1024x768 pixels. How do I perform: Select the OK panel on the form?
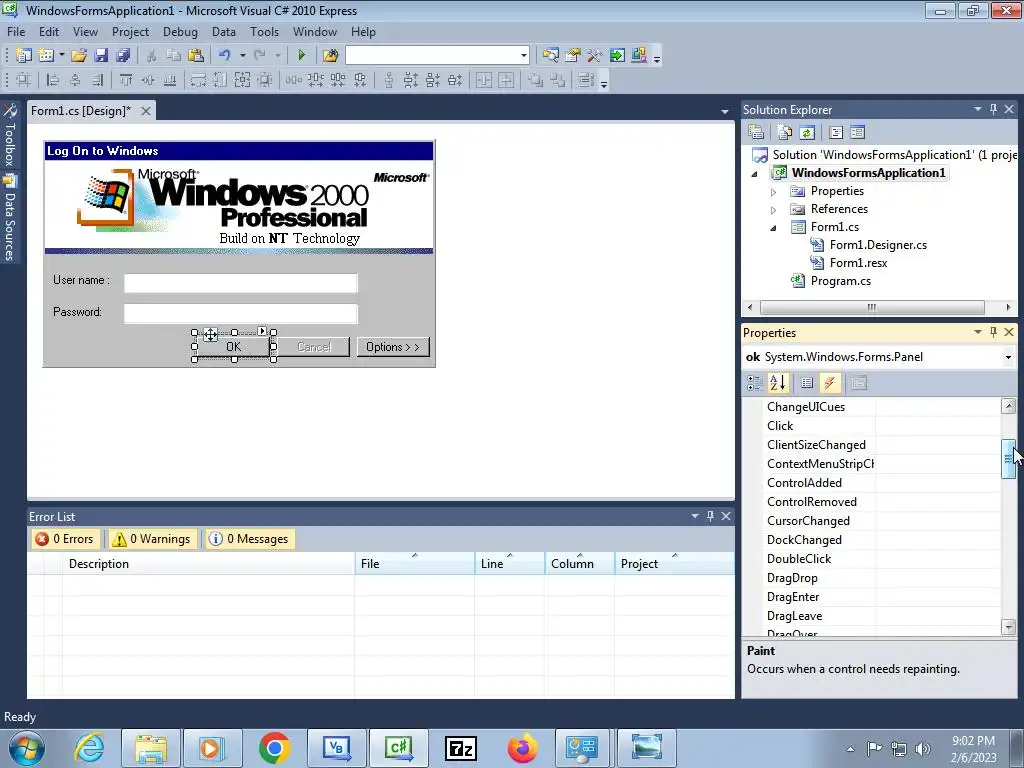pos(234,347)
